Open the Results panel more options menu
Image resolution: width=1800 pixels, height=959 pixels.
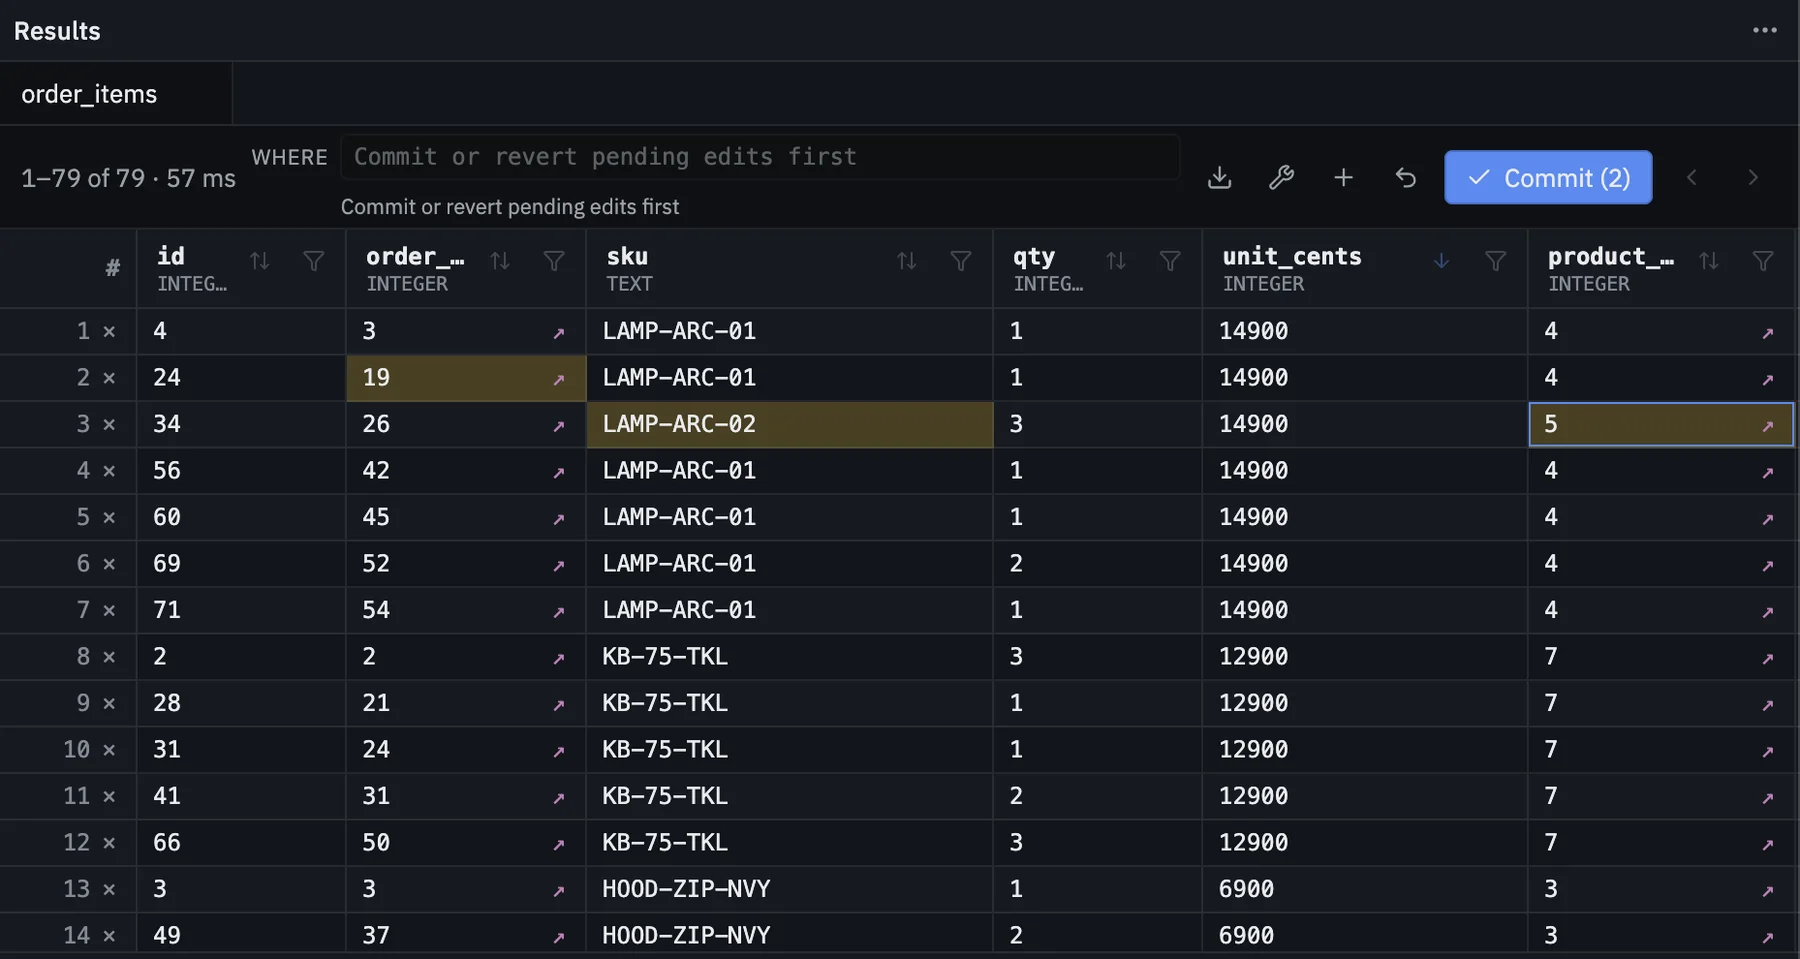tap(1764, 30)
